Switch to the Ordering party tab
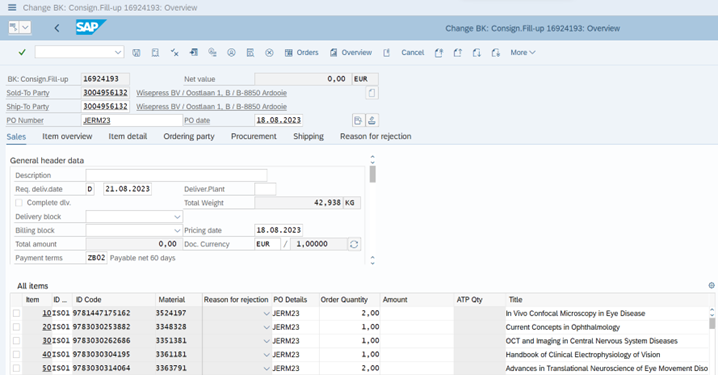Screen dimensions: 719x375 pyautogui.click(x=189, y=137)
